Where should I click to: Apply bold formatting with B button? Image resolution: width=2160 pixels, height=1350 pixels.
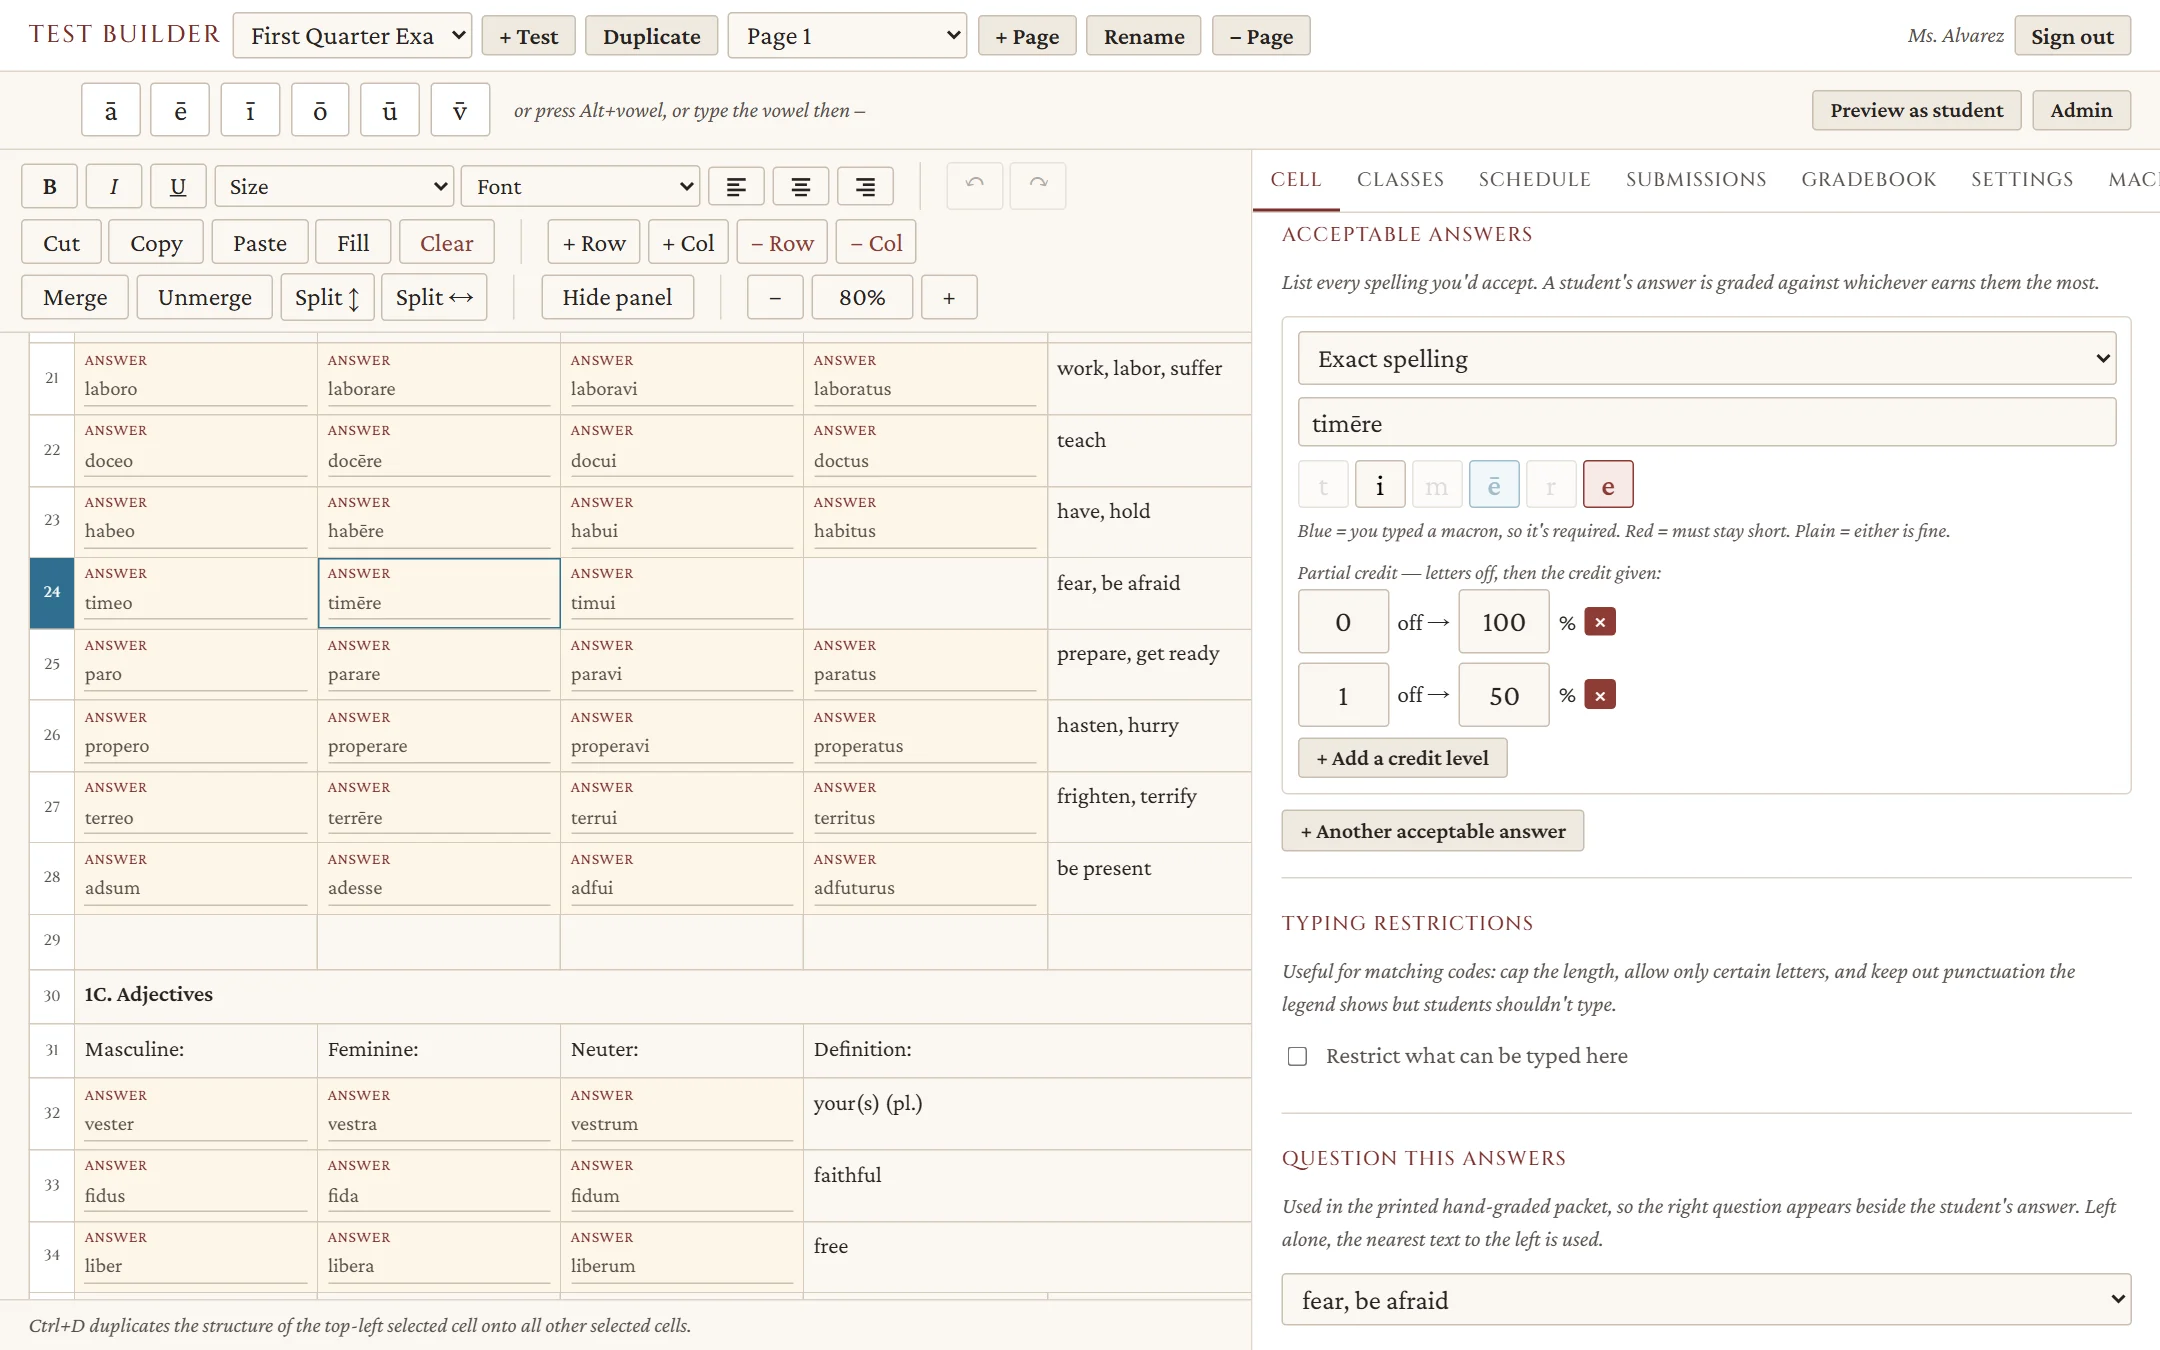pos(49,187)
